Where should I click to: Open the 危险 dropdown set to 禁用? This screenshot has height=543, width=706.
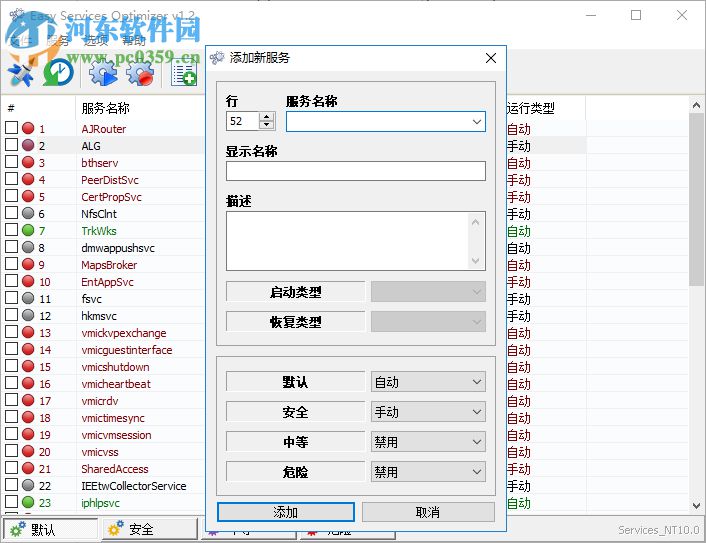click(x=428, y=471)
